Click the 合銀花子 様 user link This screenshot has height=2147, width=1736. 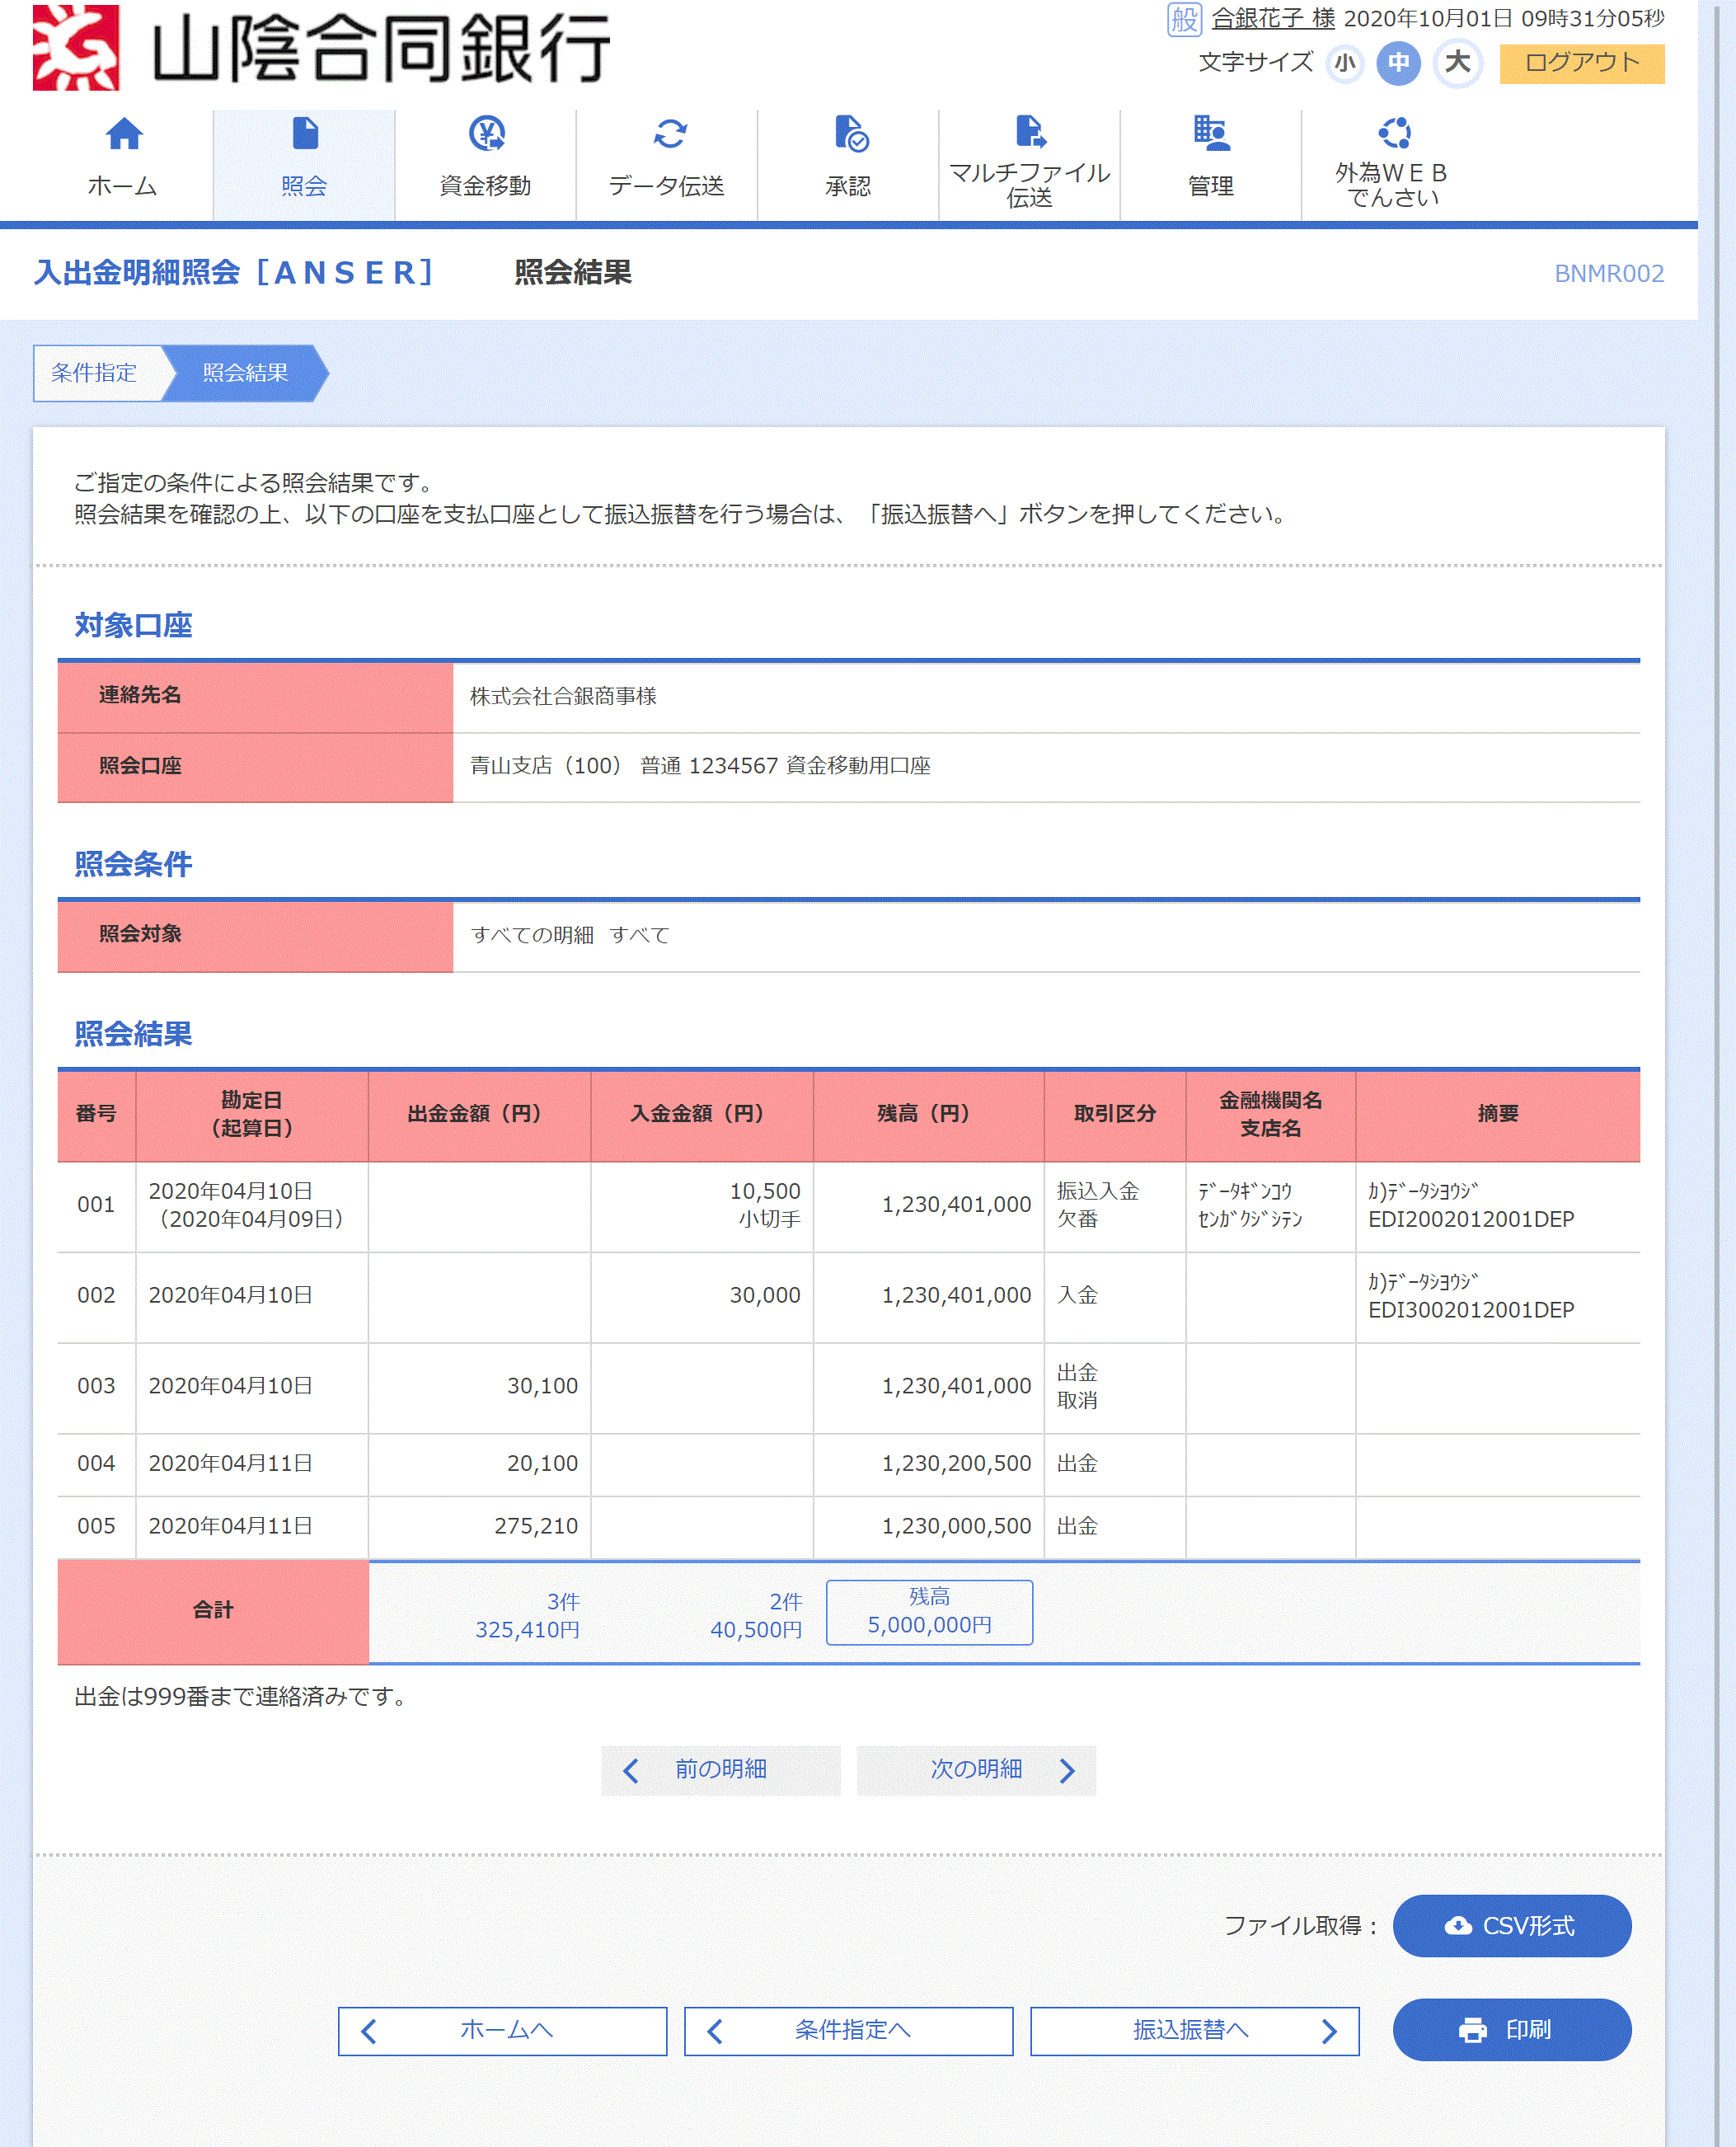click(1273, 18)
